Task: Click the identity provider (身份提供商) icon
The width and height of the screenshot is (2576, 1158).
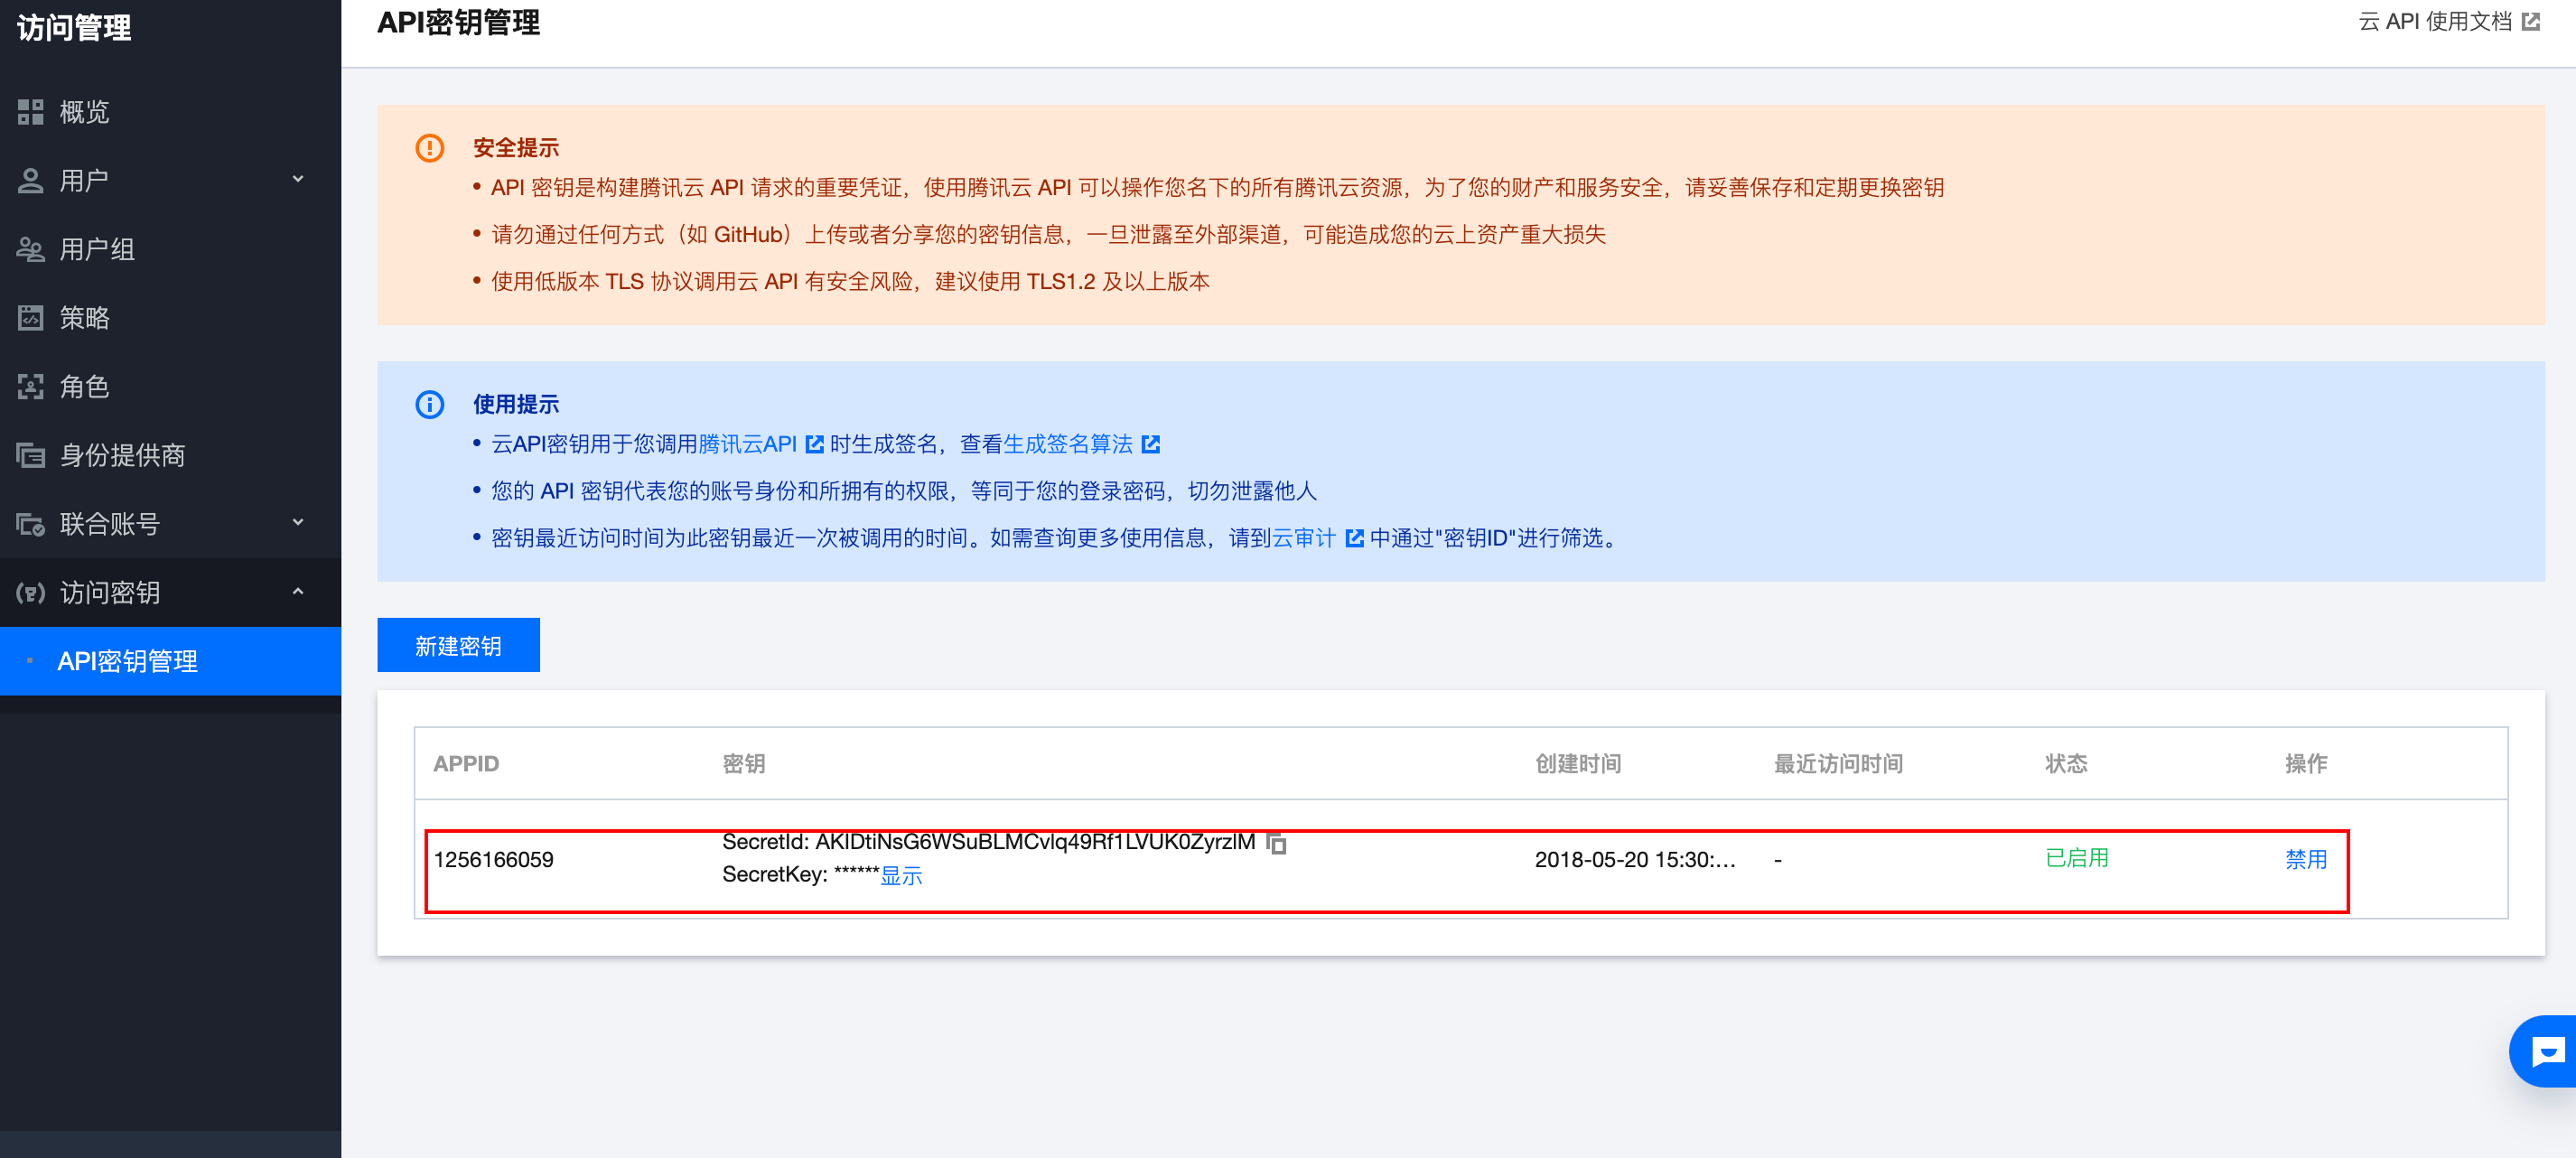Action: pos(30,456)
